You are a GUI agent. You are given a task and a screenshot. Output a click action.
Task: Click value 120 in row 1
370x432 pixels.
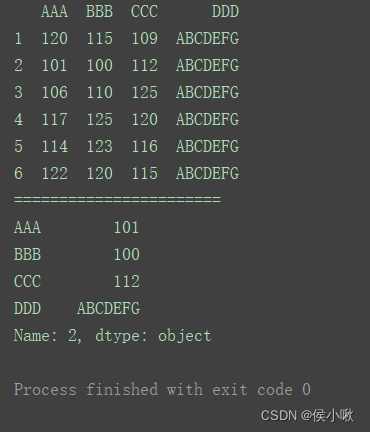coord(55,38)
